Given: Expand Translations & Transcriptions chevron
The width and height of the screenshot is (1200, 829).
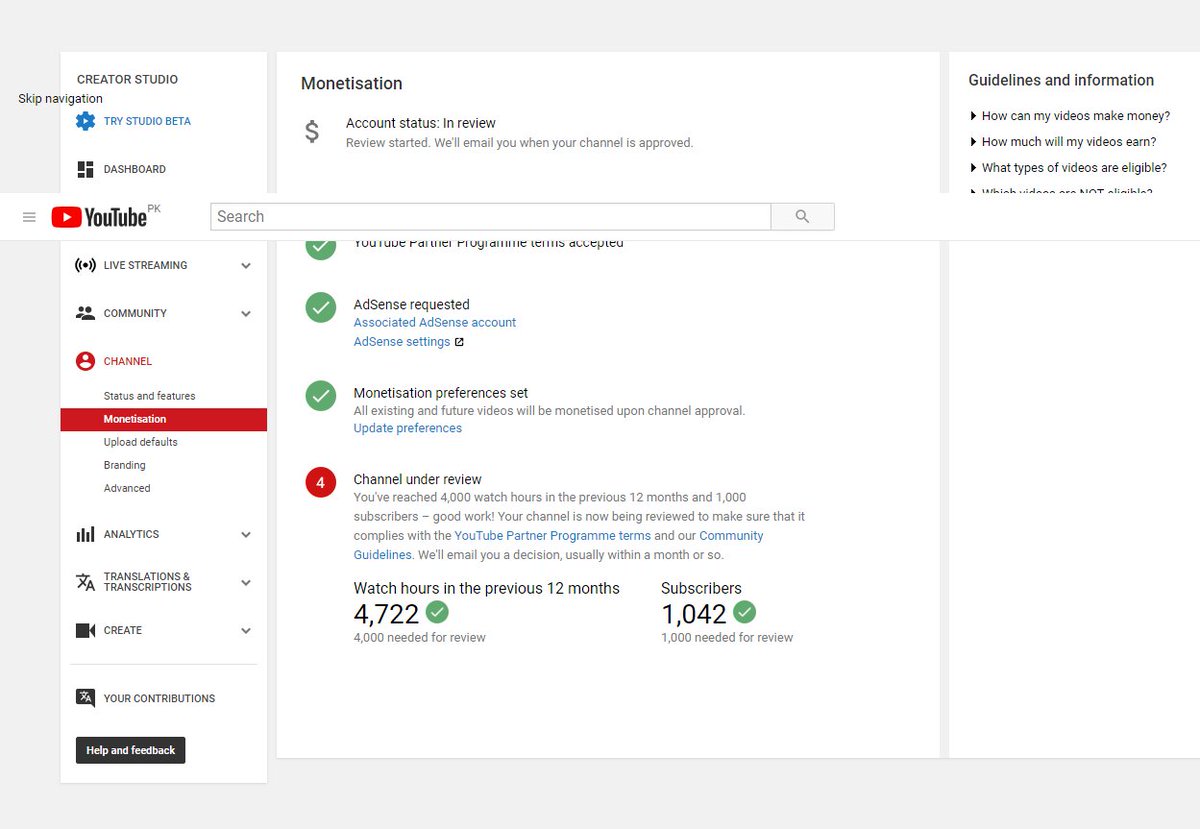Looking at the screenshot, I should [x=246, y=583].
